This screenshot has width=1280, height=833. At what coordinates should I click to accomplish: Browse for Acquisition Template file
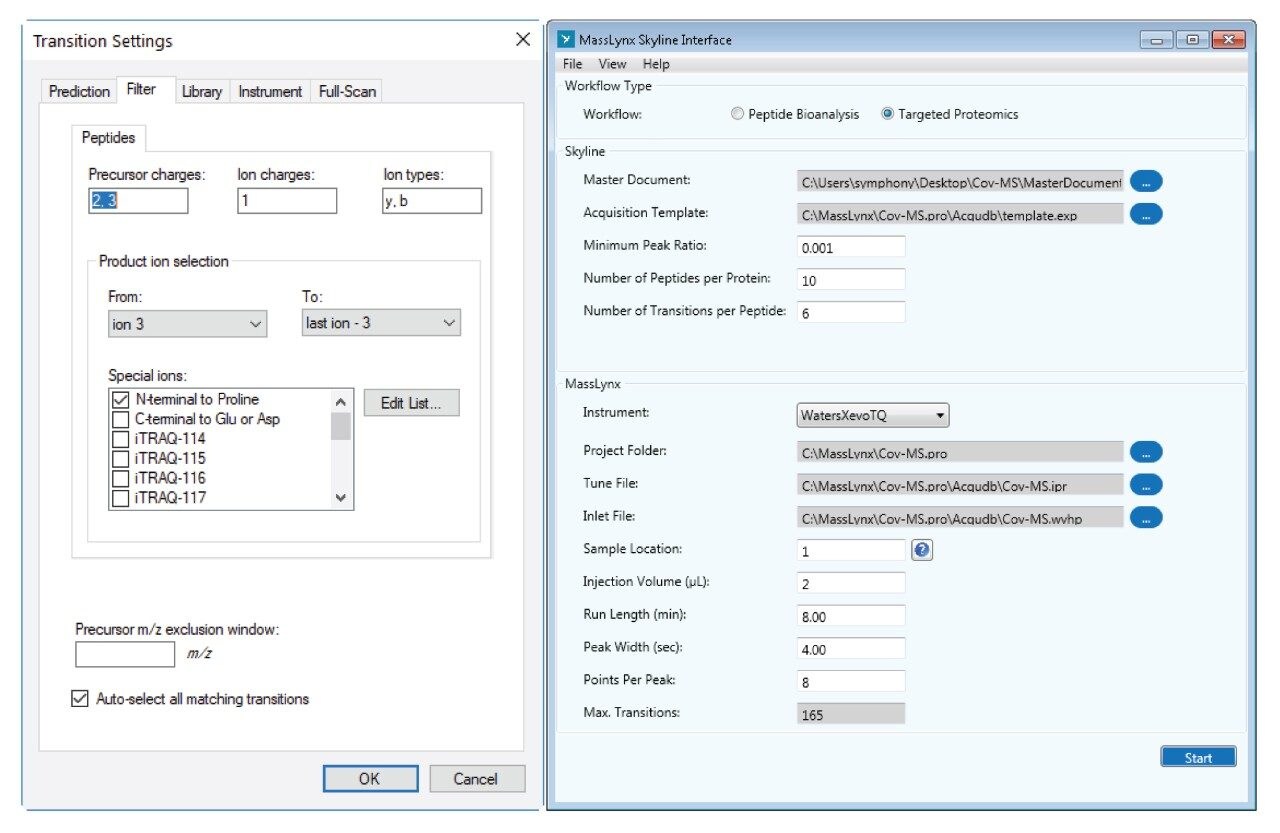click(x=1146, y=214)
